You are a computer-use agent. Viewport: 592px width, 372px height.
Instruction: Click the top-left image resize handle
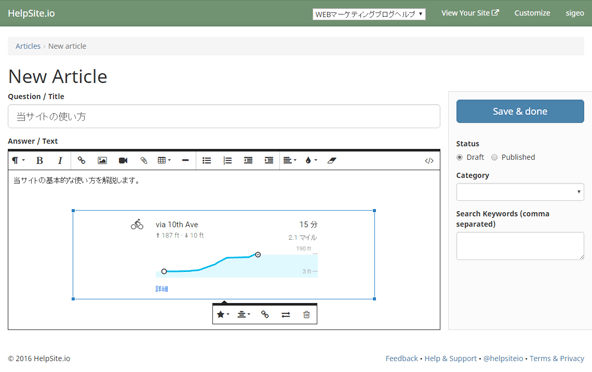pos(73,210)
